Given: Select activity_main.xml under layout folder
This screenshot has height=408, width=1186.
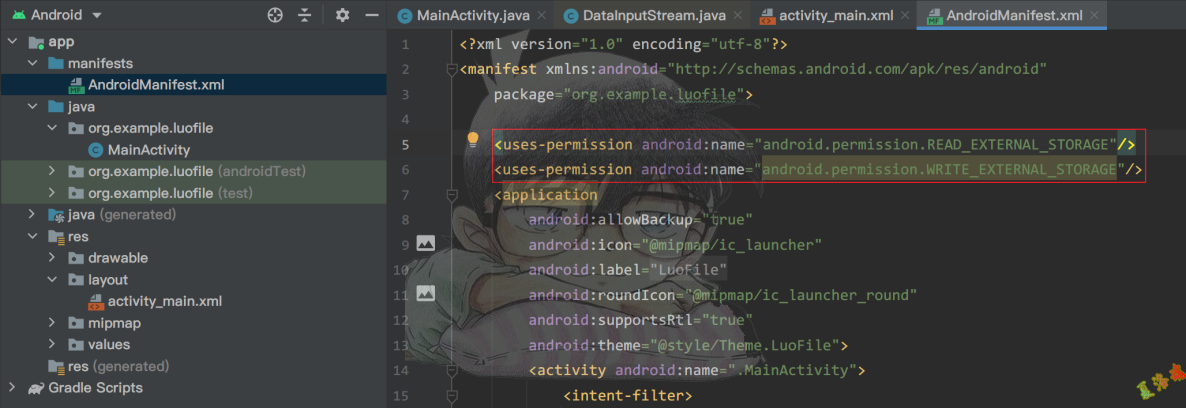Looking at the screenshot, I should (164, 301).
